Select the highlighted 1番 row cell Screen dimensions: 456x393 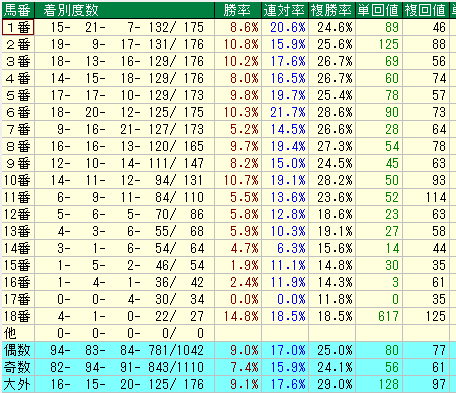pyautogui.click(x=18, y=27)
